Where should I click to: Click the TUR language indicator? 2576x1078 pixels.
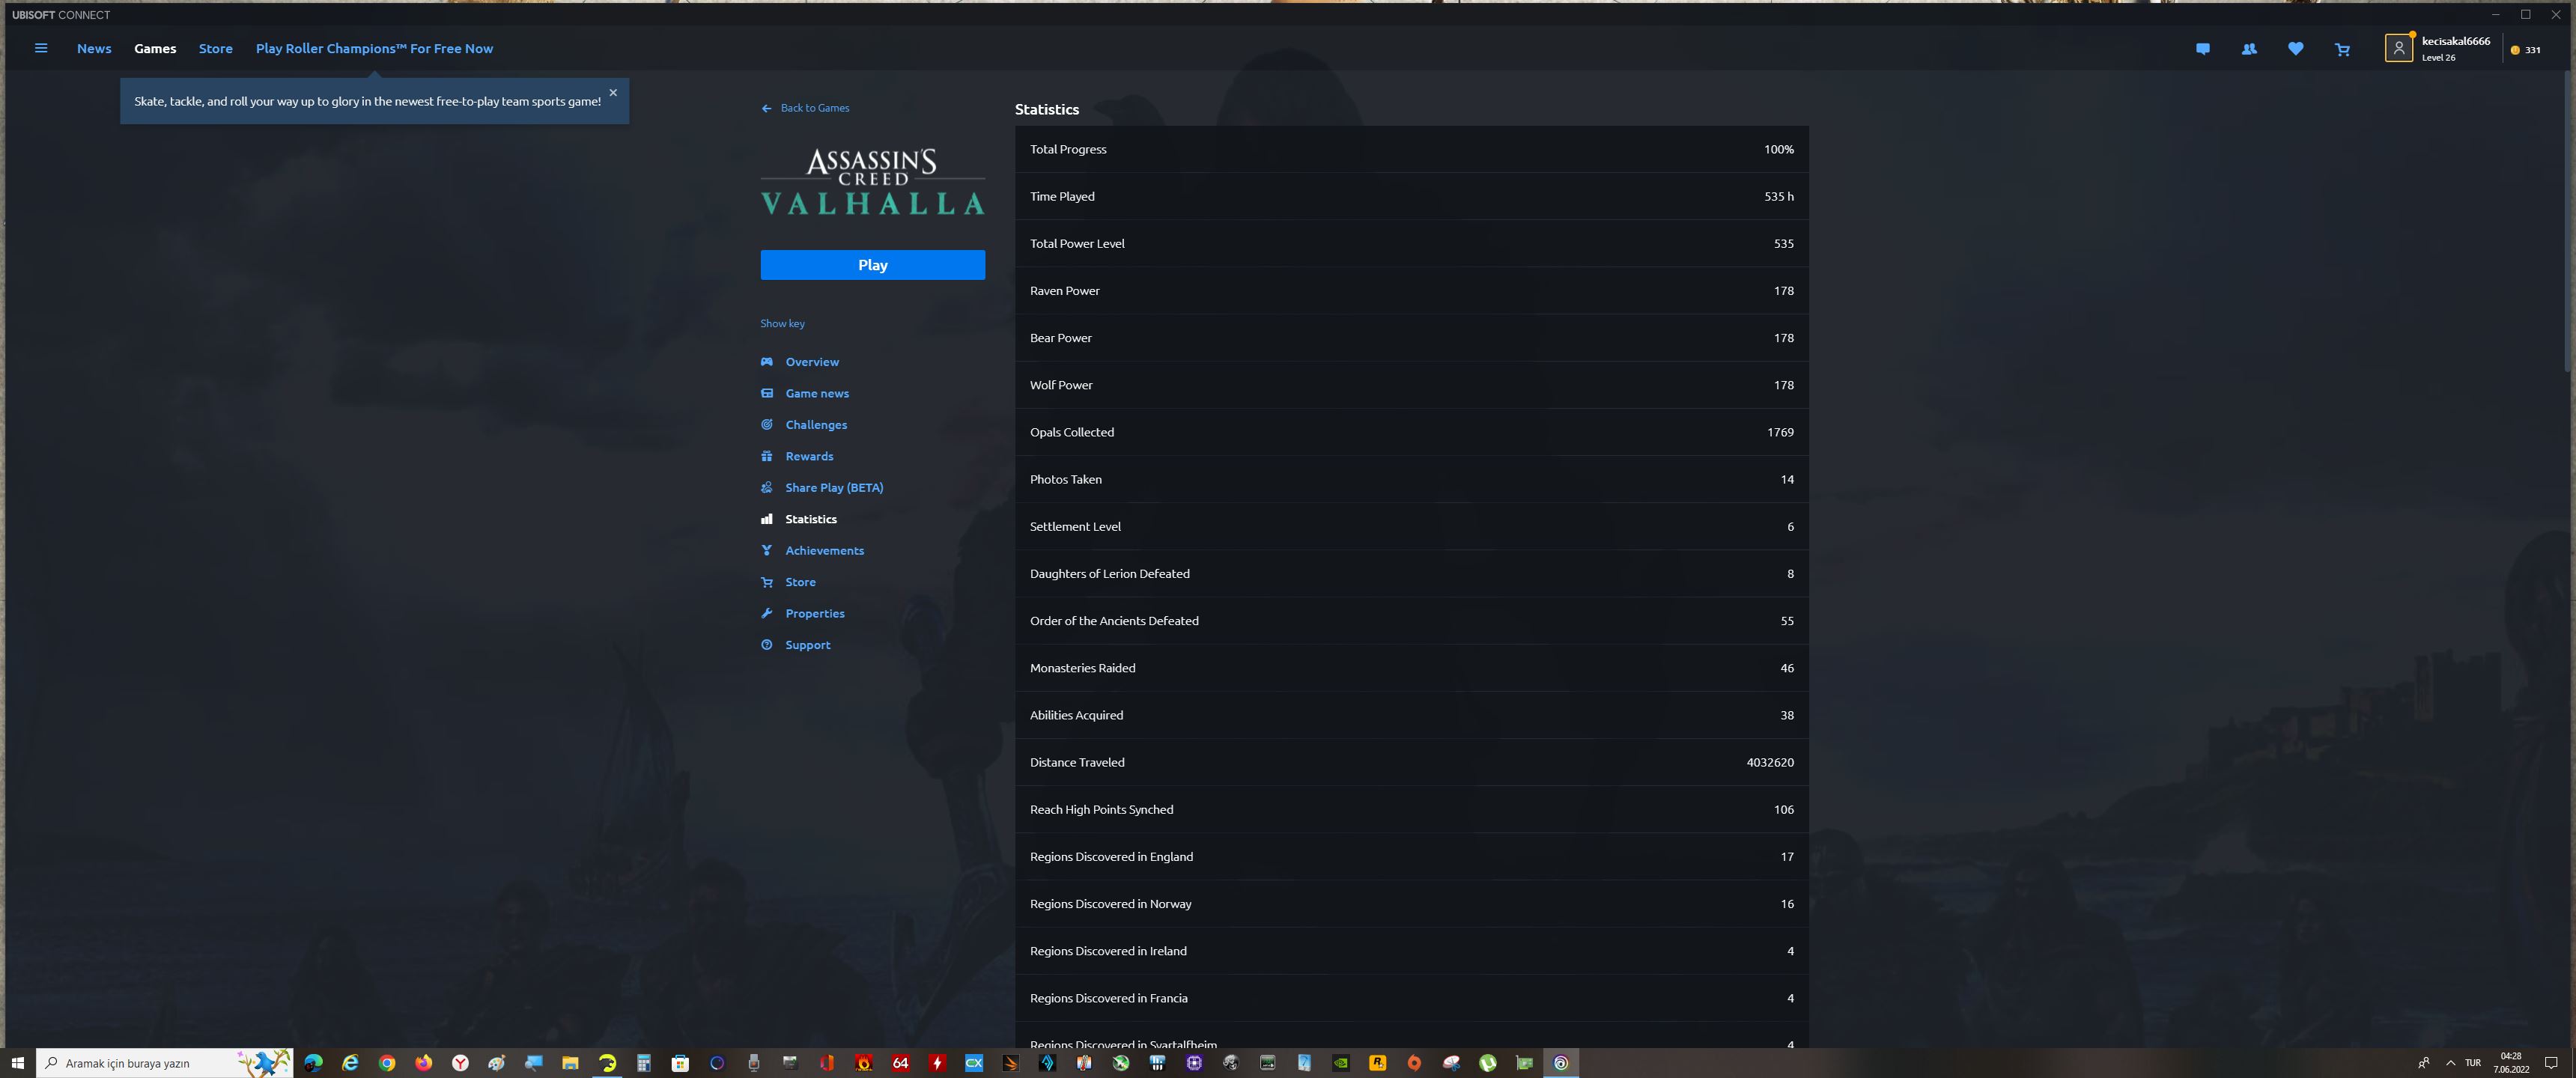click(2473, 1063)
